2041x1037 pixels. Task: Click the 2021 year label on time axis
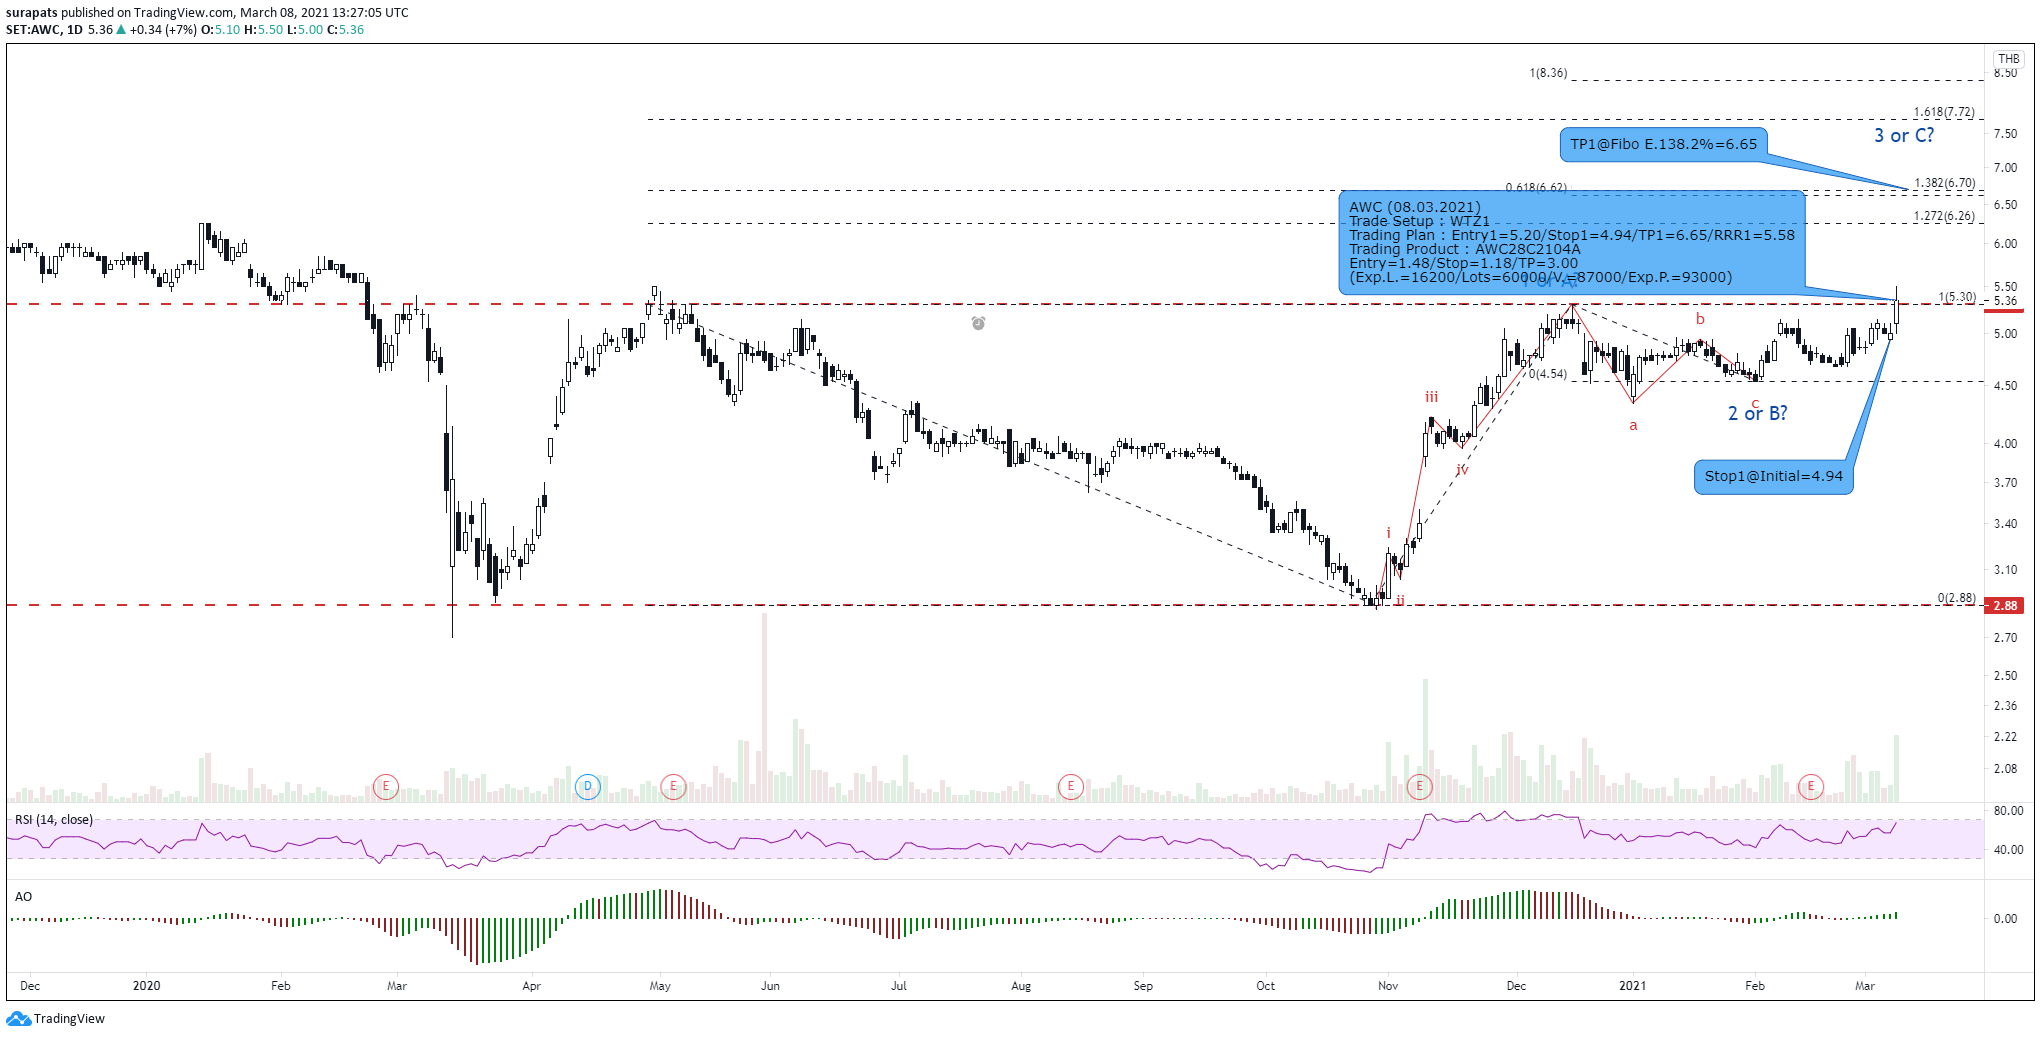pos(1632,986)
